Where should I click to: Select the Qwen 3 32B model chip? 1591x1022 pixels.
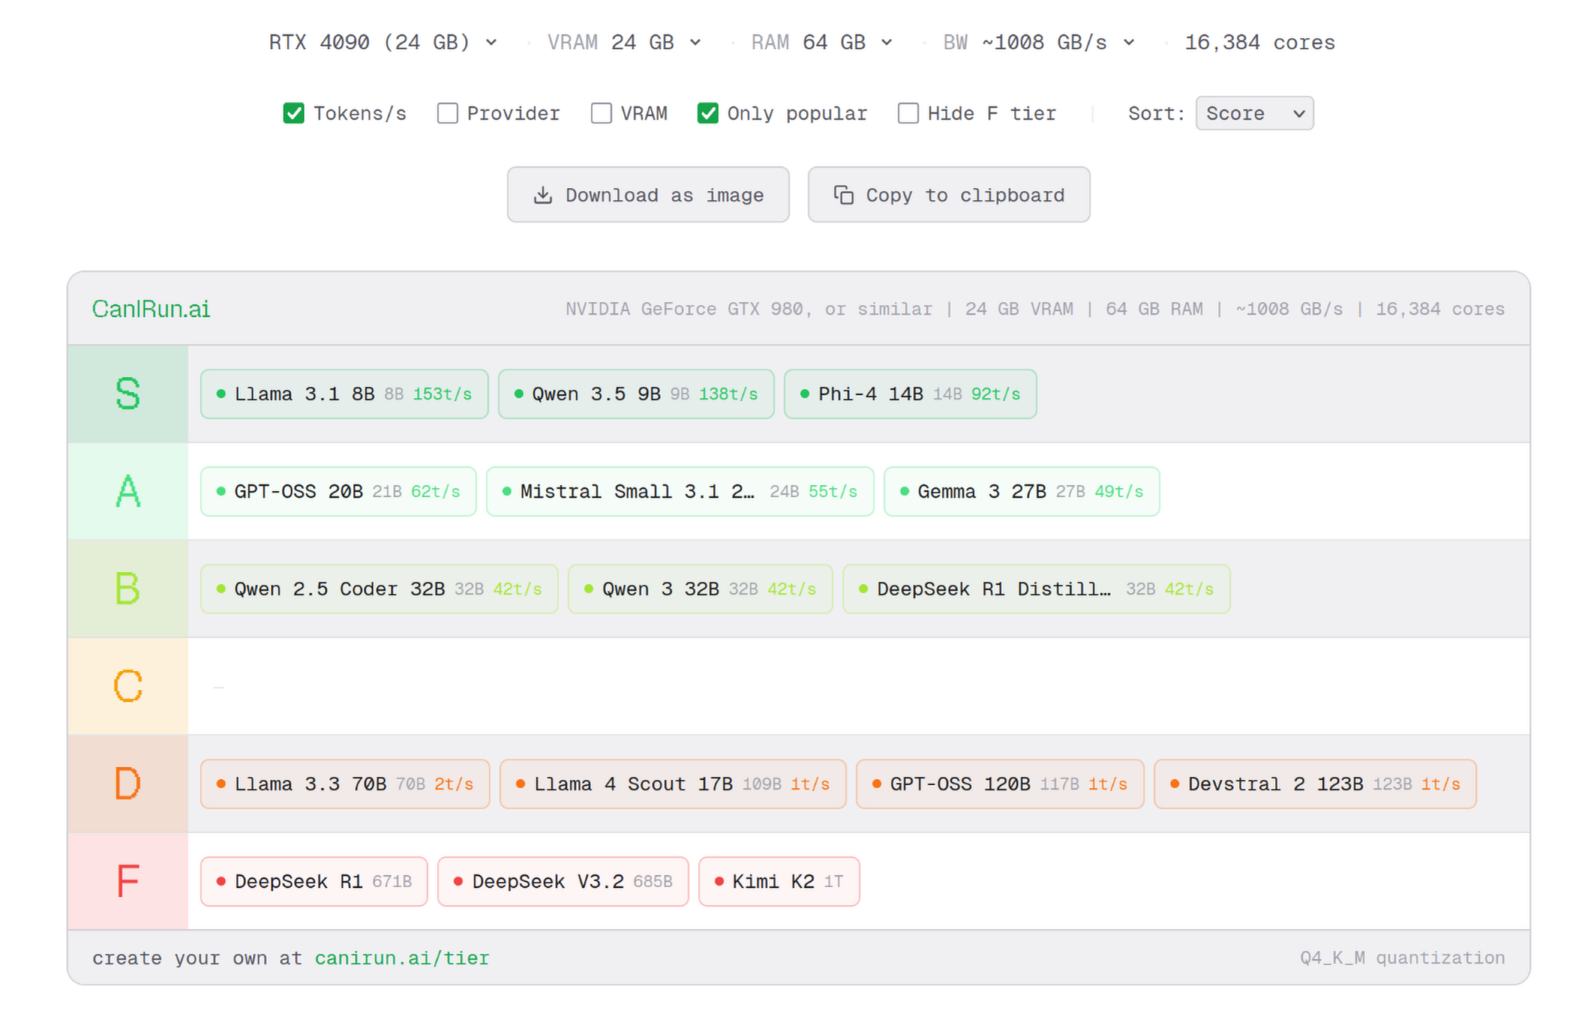coord(700,589)
